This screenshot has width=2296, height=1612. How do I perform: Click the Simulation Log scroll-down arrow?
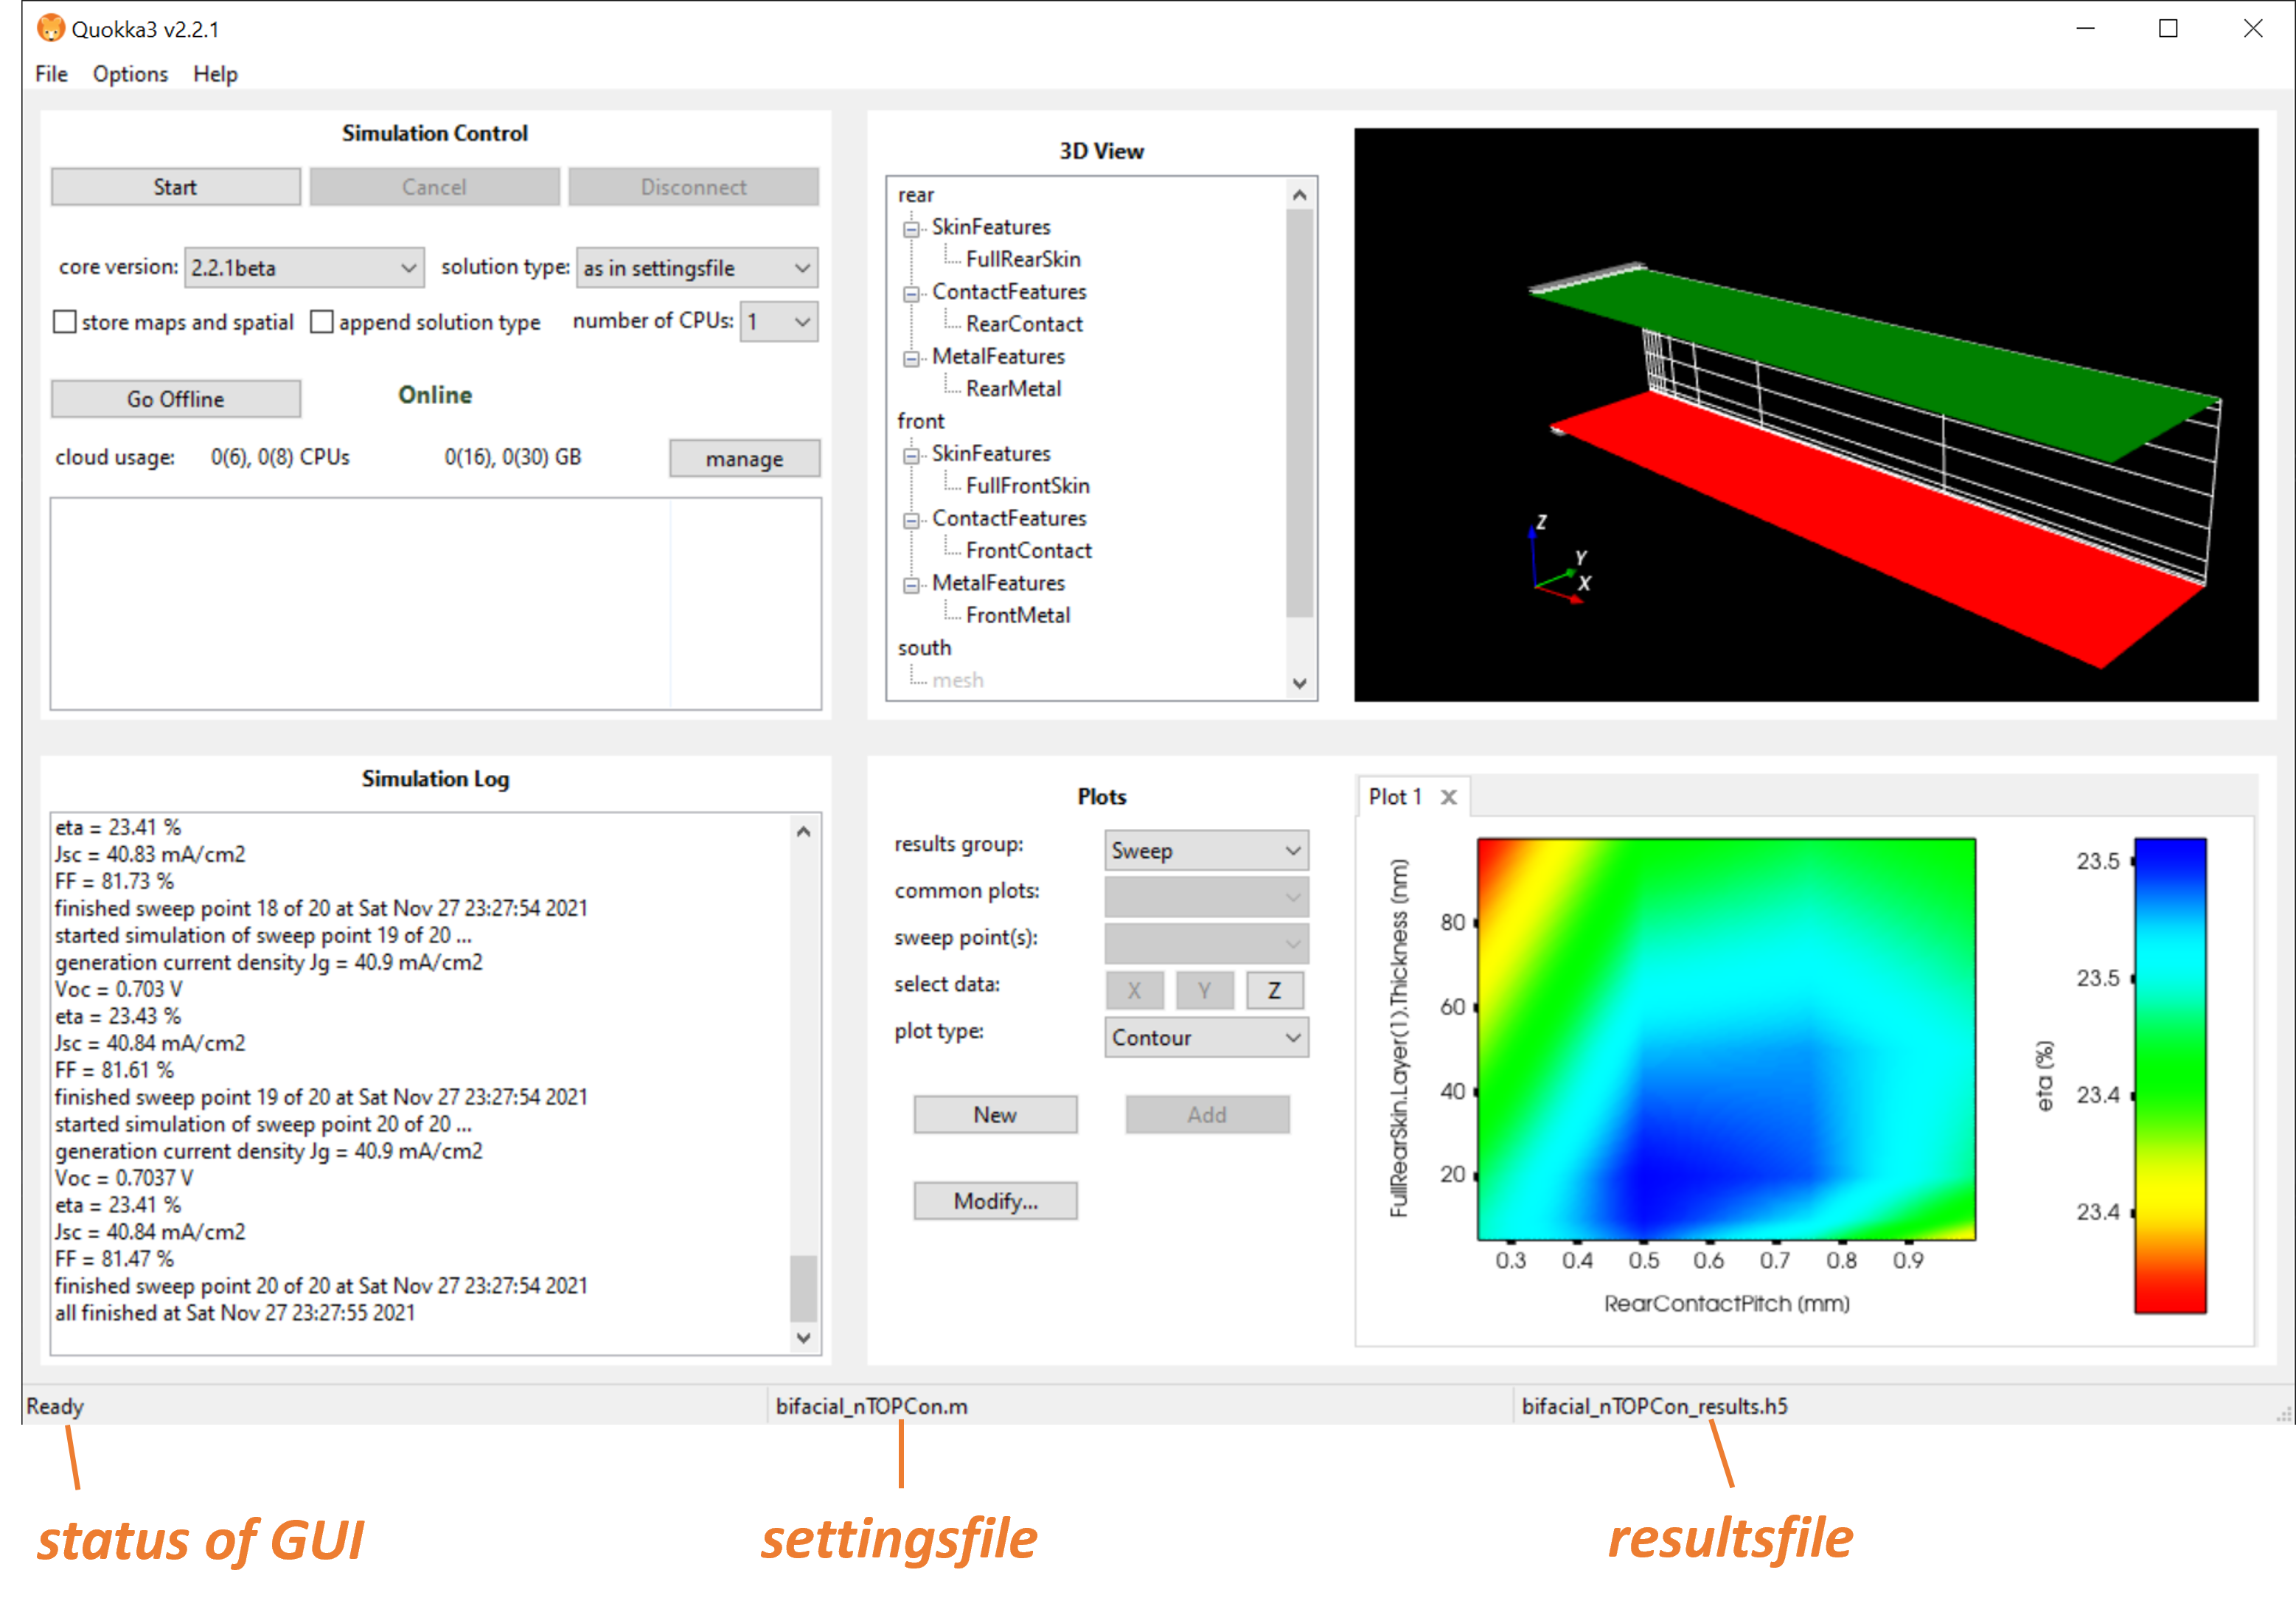803,1338
